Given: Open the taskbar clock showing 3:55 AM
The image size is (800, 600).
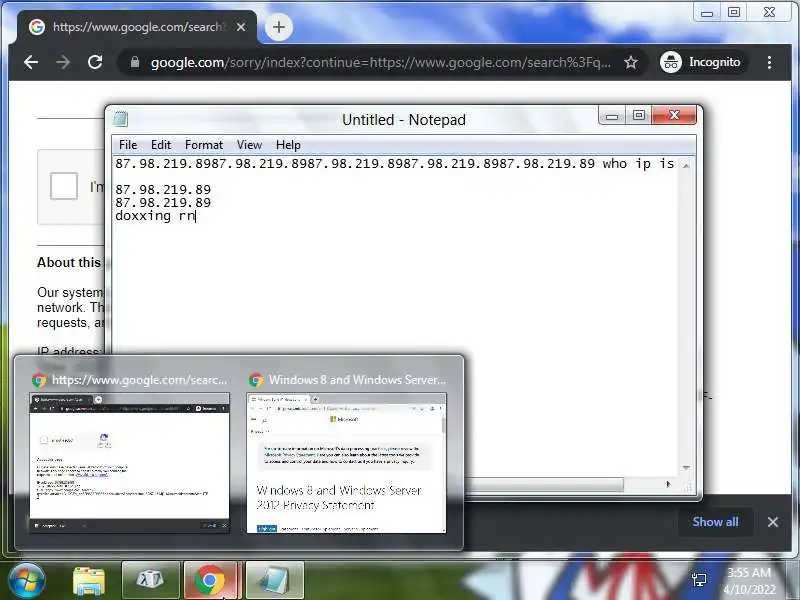Looking at the screenshot, I should 748,581.
